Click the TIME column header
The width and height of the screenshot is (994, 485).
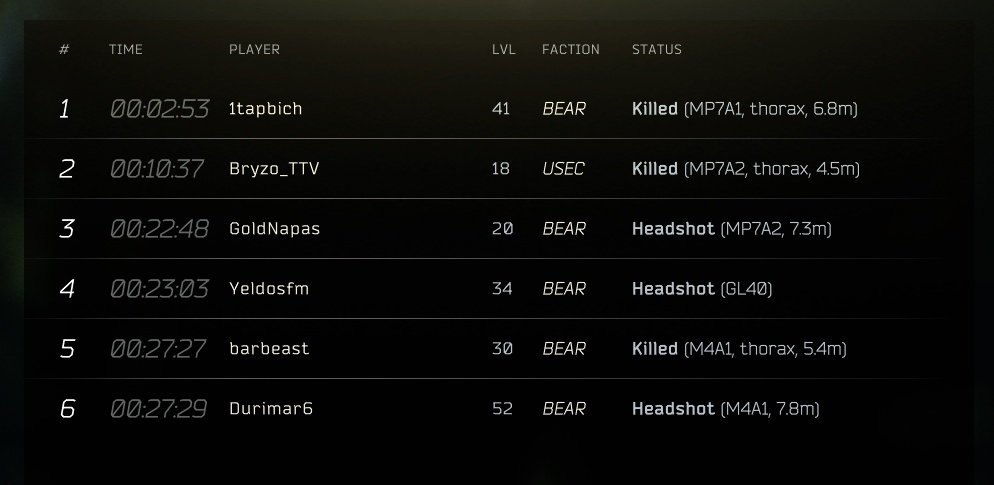coord(126,49)
